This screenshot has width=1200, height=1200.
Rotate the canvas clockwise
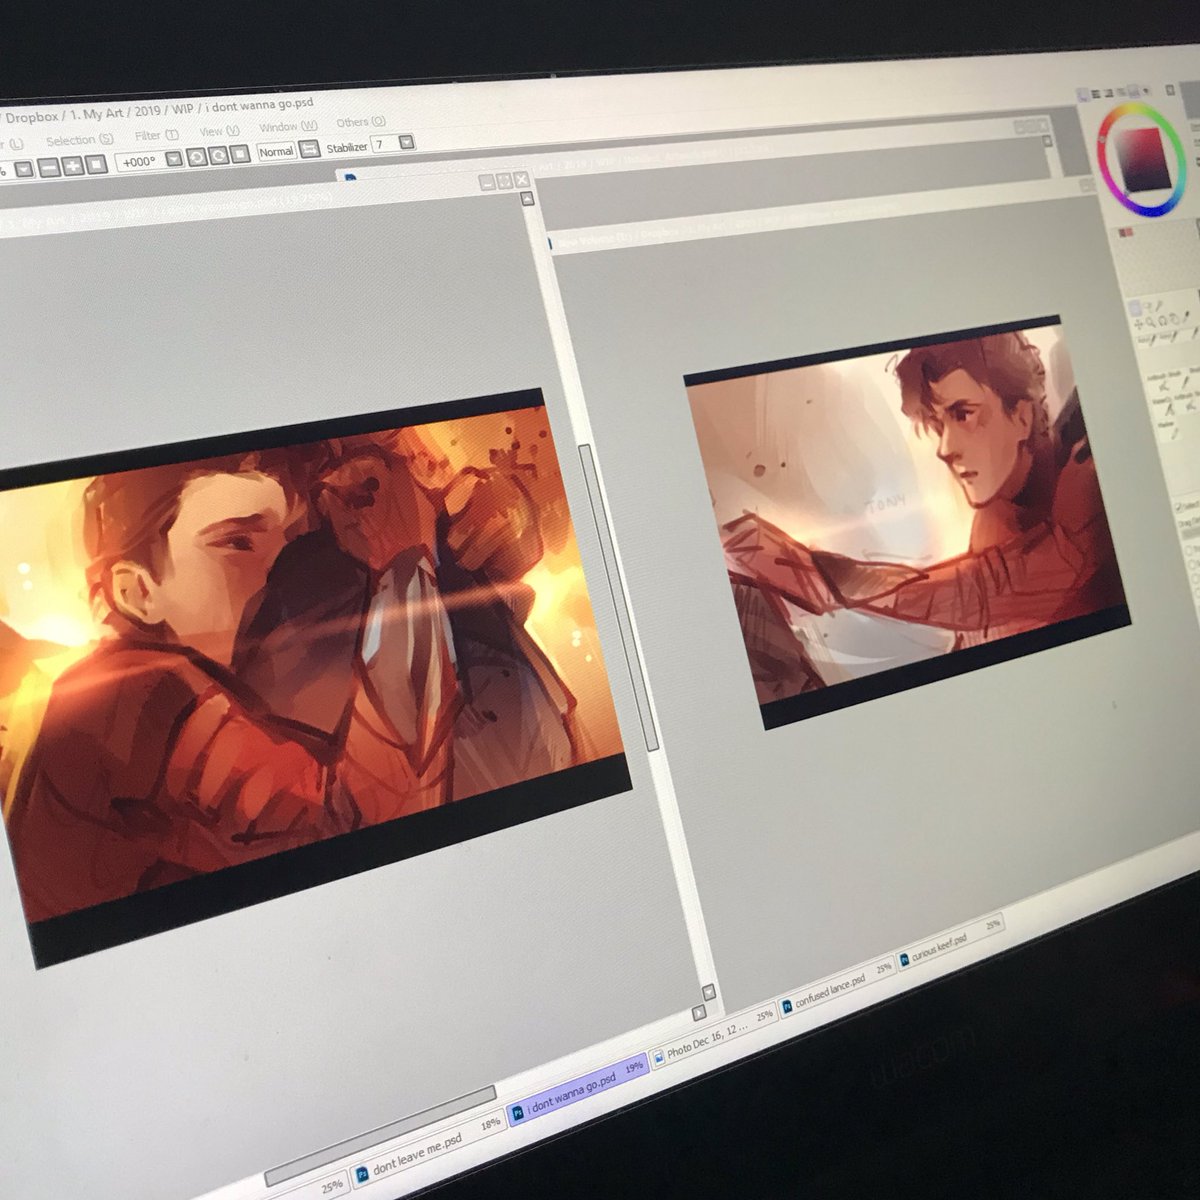219,155
